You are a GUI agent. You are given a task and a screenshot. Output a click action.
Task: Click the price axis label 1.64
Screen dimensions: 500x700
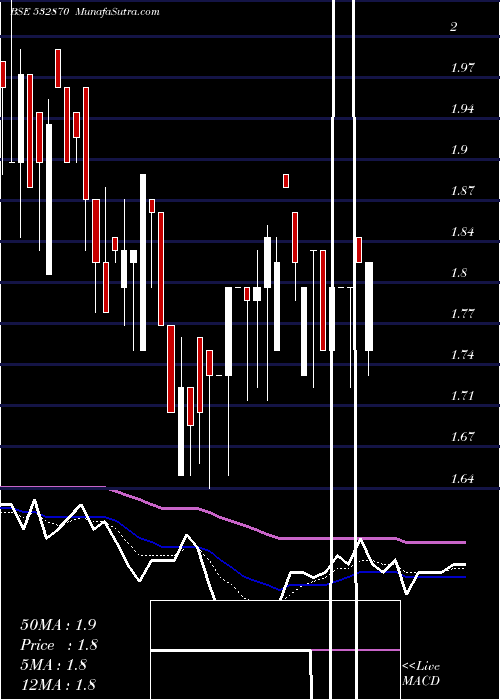pos(462,479)
